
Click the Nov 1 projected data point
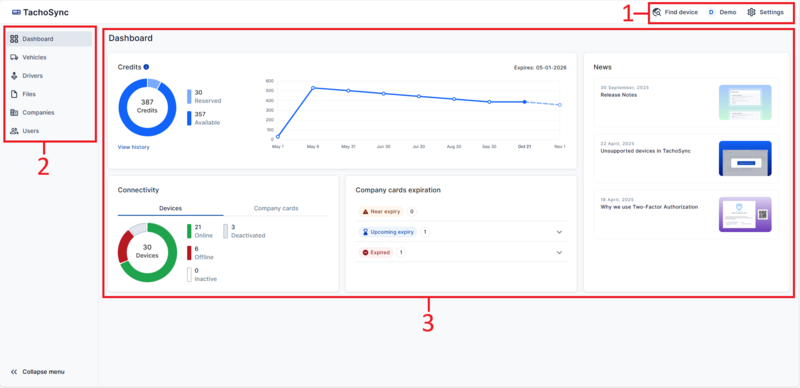pyautogui.click(x=560, y=105)
